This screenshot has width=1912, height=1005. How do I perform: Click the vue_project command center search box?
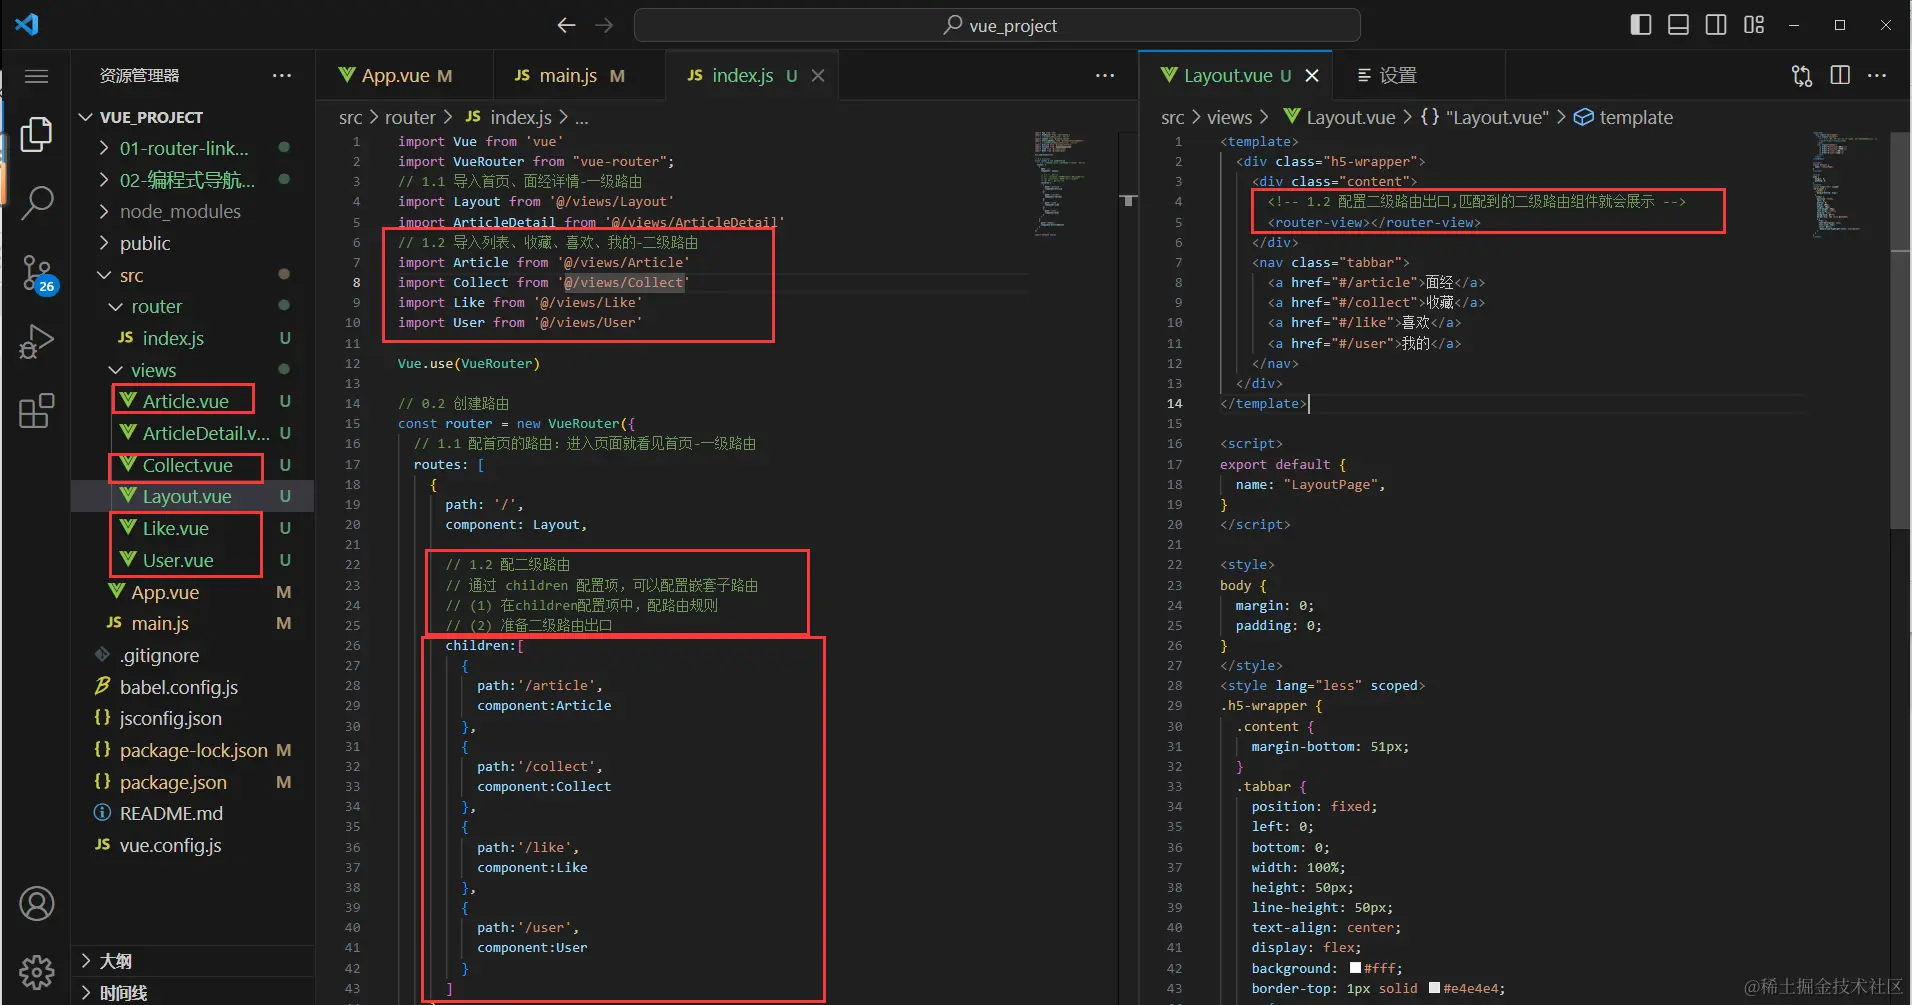(997, 25)
